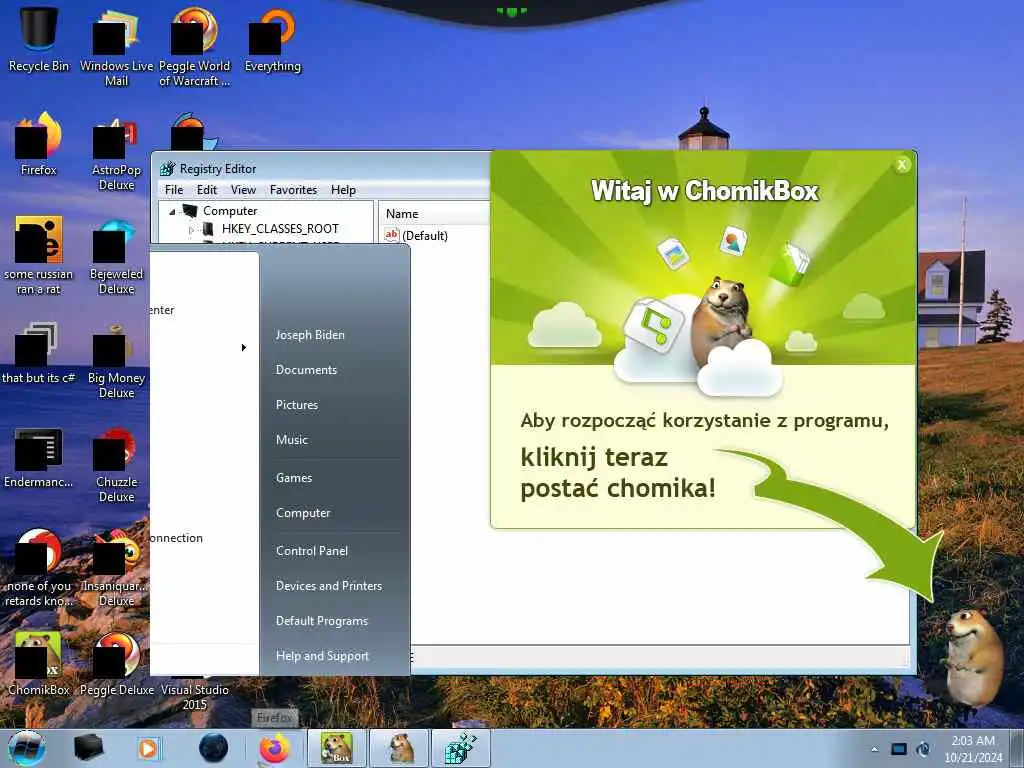Open Default Programs from Start menu
This screenshot has width=1024, height=768.
click(322, 621)
